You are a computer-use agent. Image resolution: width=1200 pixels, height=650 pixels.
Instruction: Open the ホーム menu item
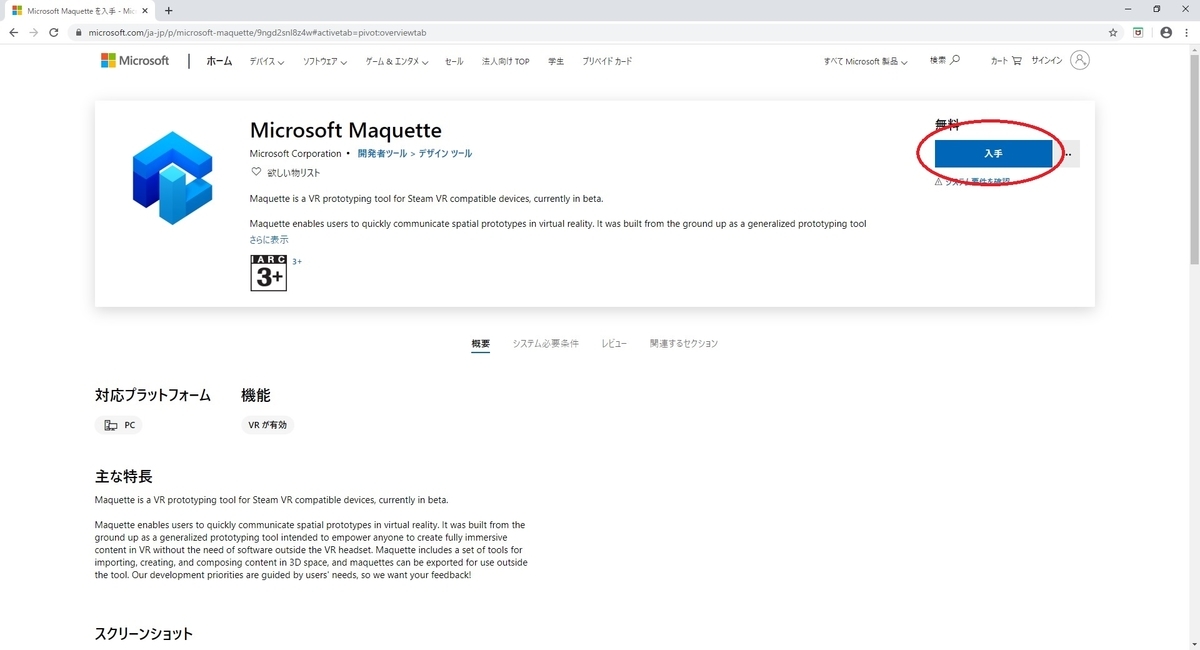[x=219, y=61]
